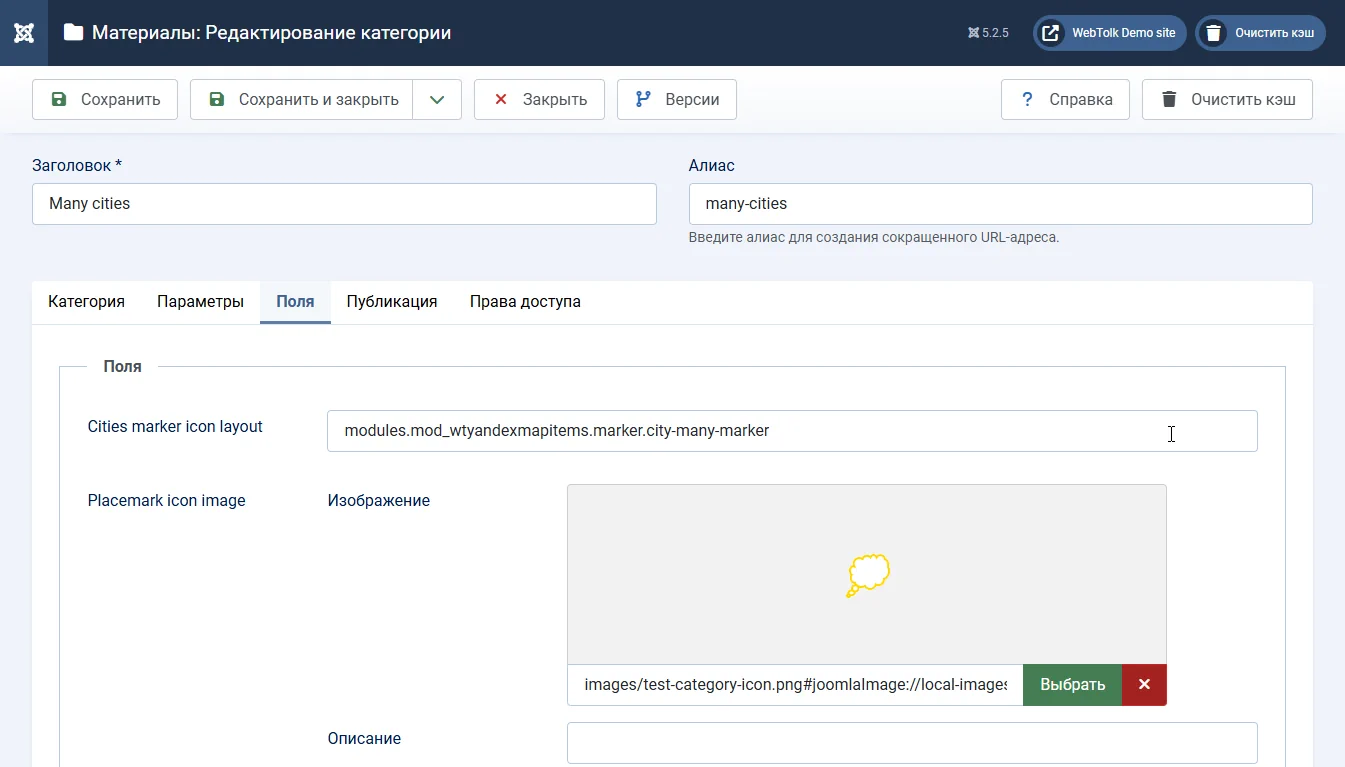Switch to the Публикация tab
Screen dimensions: 1345x767
click(x=392, y=302)
